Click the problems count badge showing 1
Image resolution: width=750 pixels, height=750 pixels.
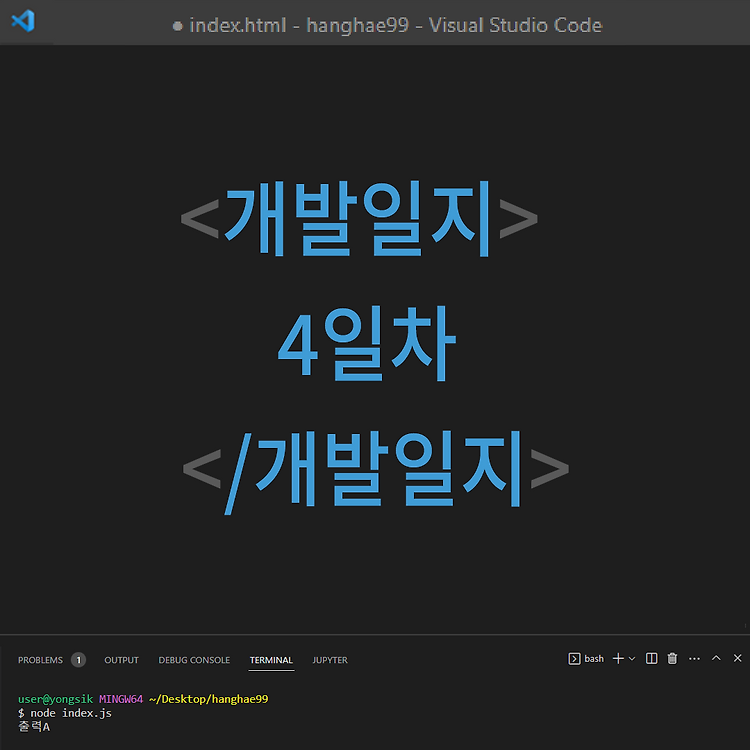[x=78, y=660]
